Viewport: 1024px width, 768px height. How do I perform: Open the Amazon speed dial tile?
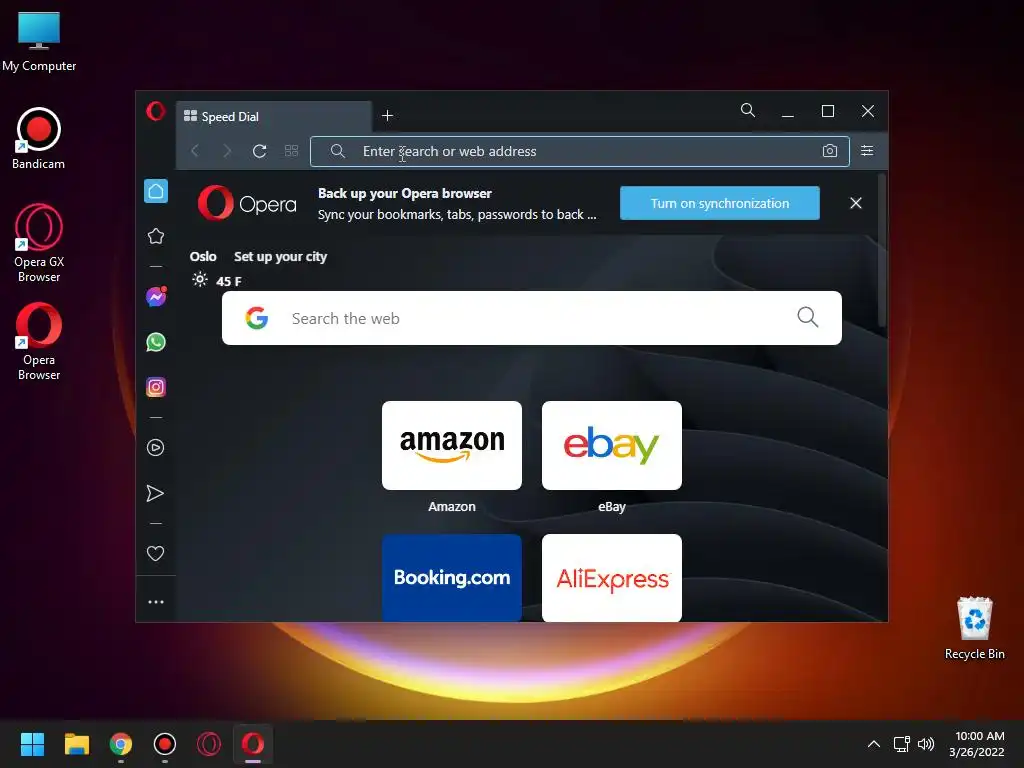click(452, 445)
